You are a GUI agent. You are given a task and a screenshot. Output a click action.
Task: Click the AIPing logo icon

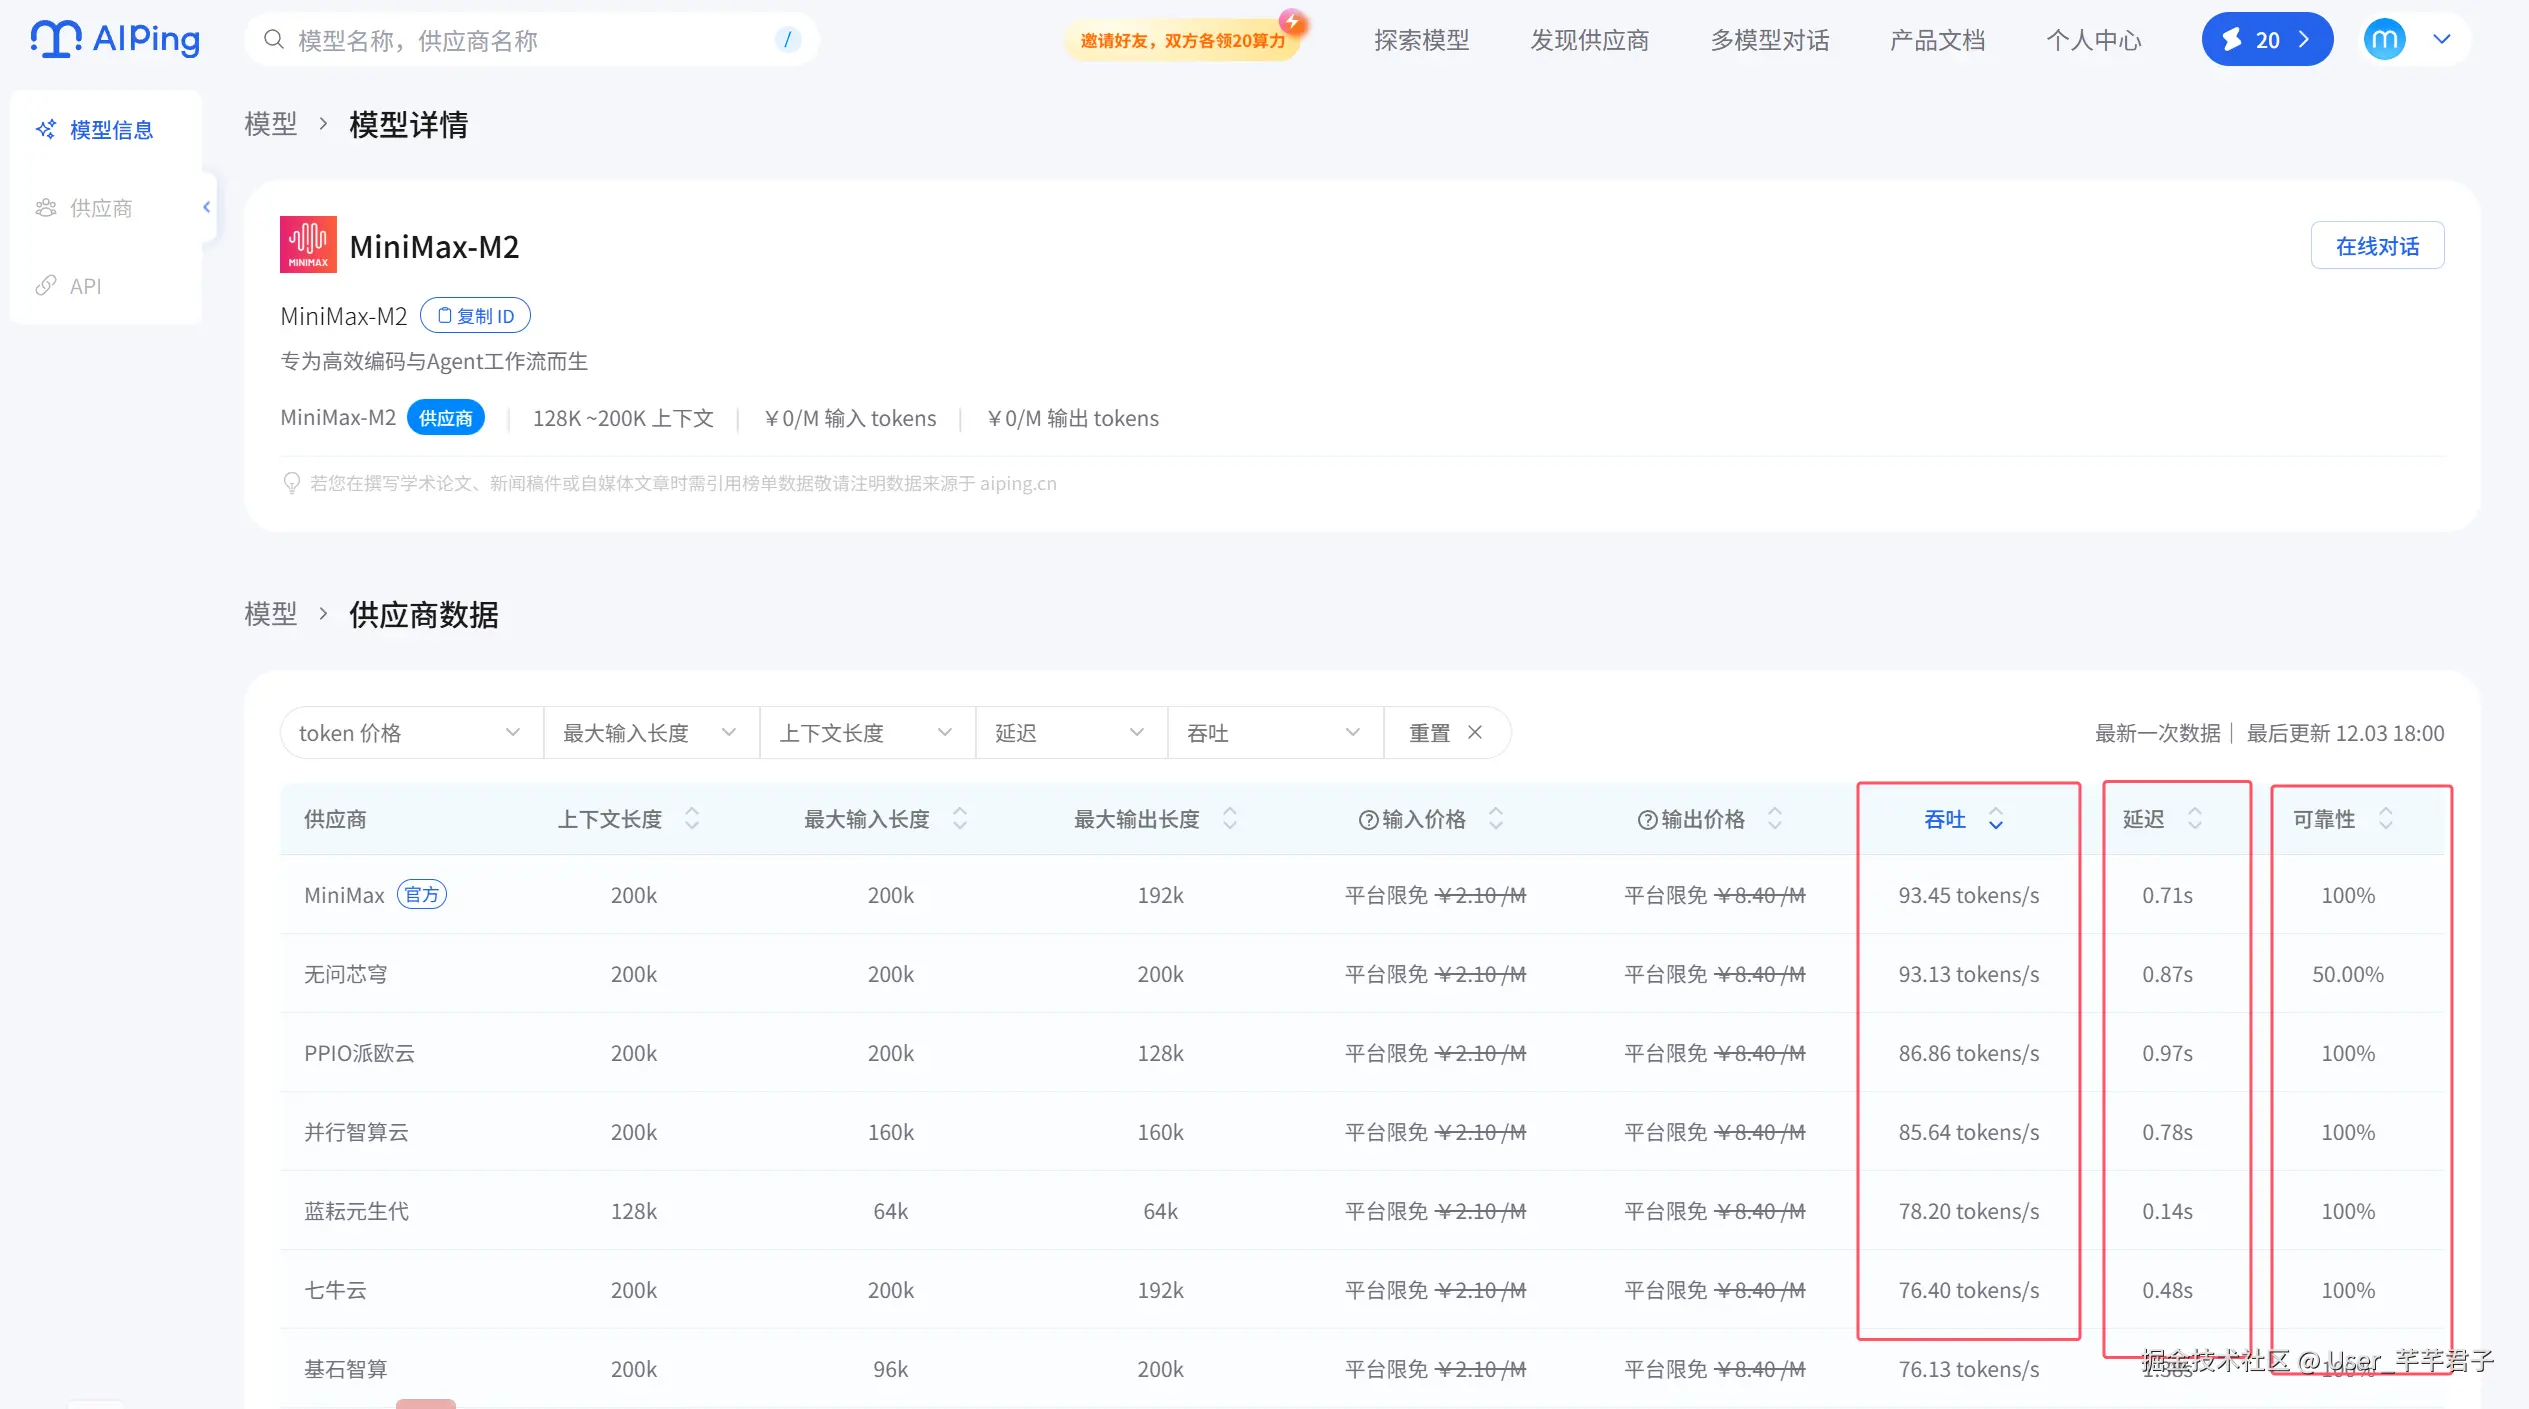(55, 39)
